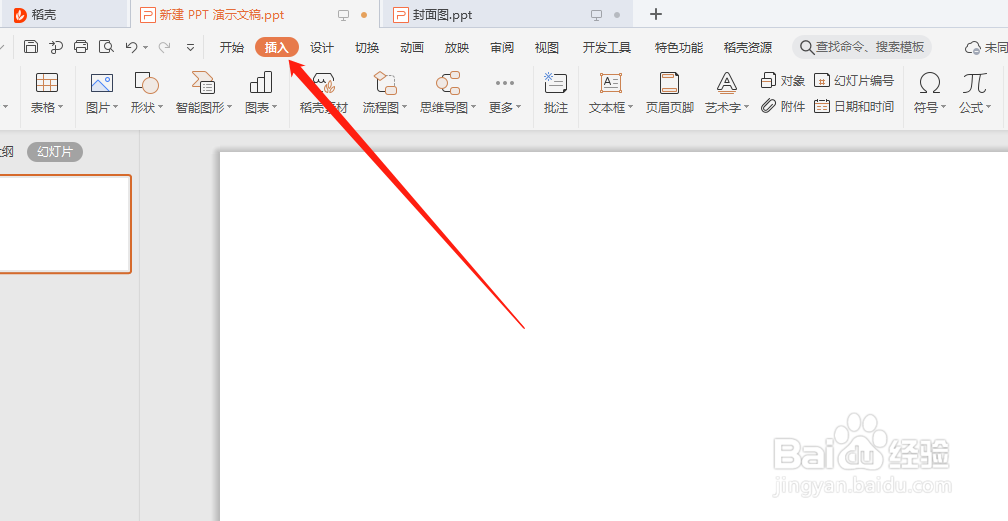1008x521 pixels.
Task: Open the 更多 more options icon
Action: pyautogui.click(x=505, y=83)
